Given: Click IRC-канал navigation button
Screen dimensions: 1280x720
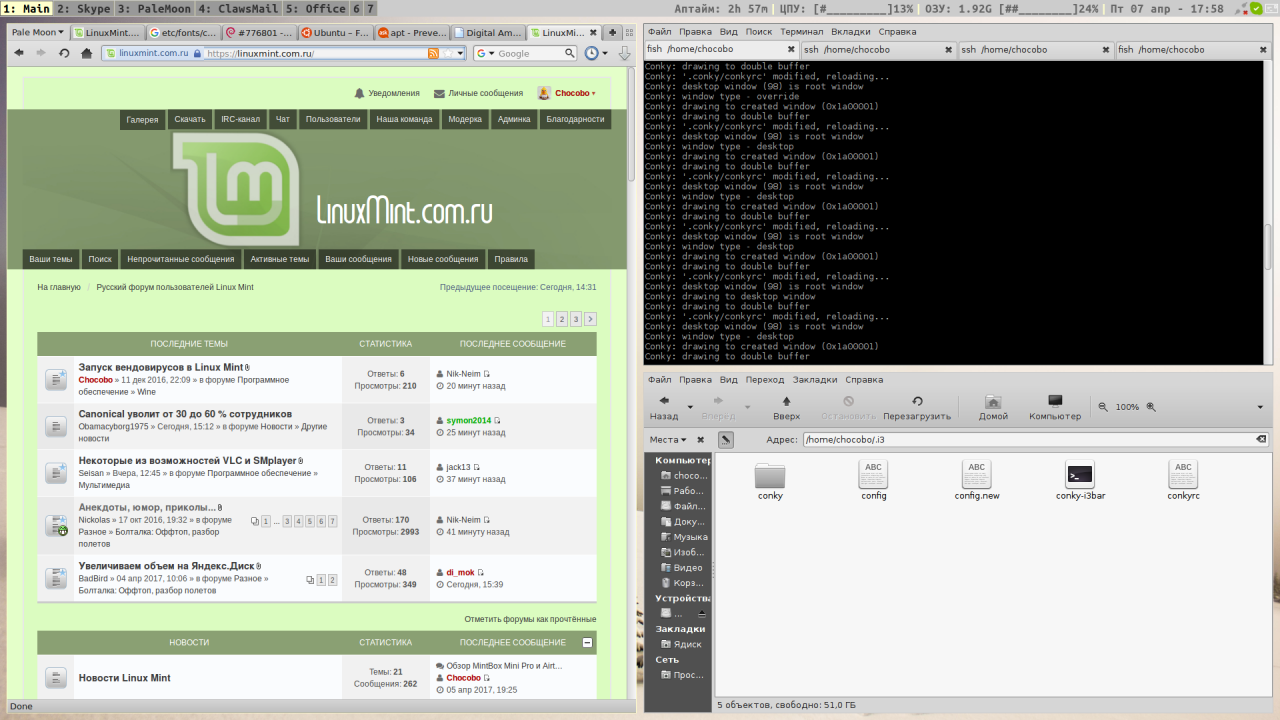Looking at the screenshot, I should [x=240, y=119].
